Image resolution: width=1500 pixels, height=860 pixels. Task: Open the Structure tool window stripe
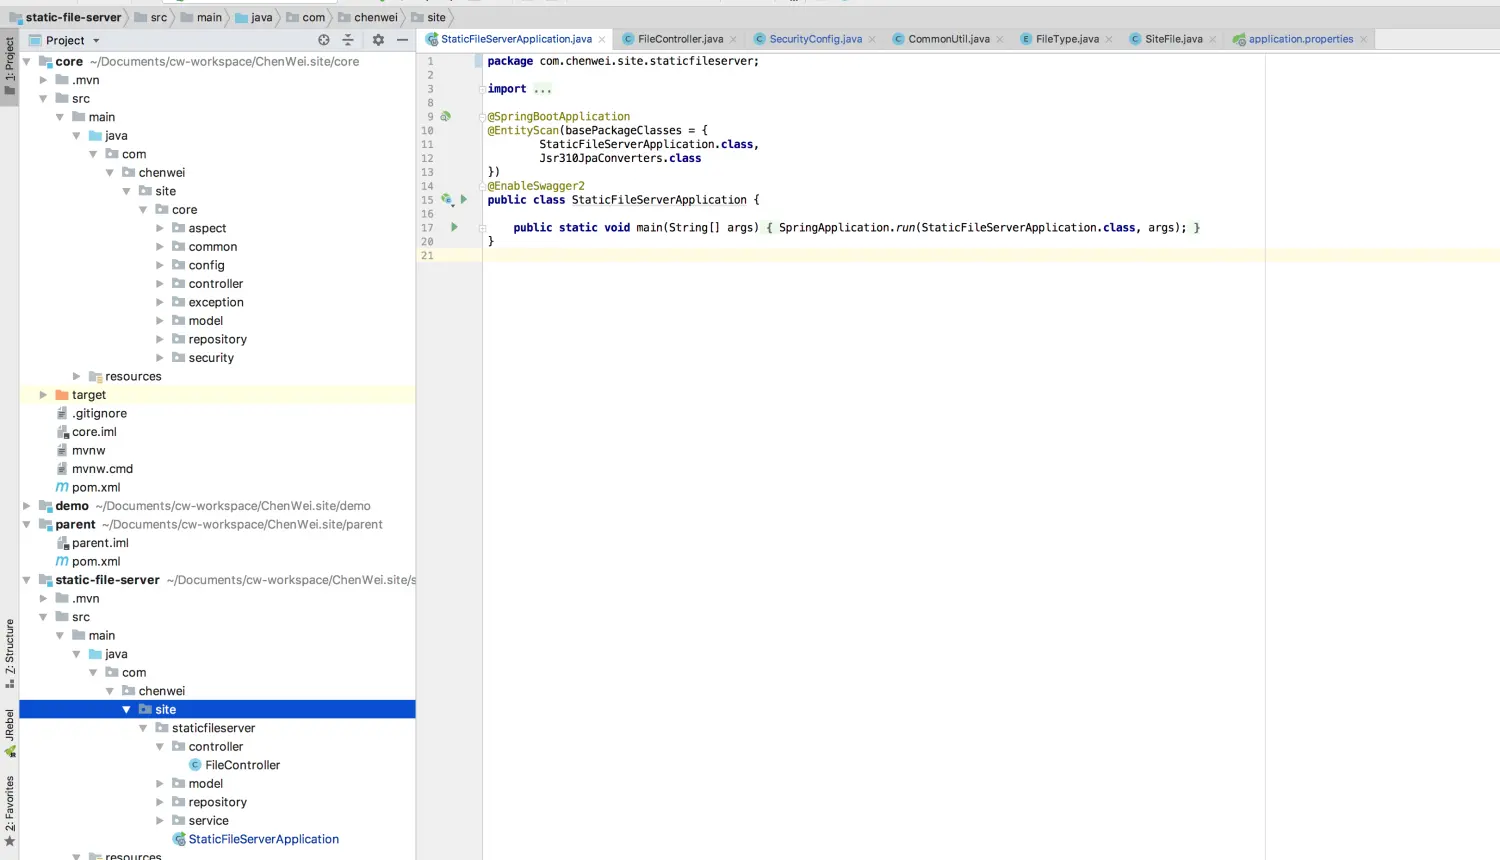10,654
